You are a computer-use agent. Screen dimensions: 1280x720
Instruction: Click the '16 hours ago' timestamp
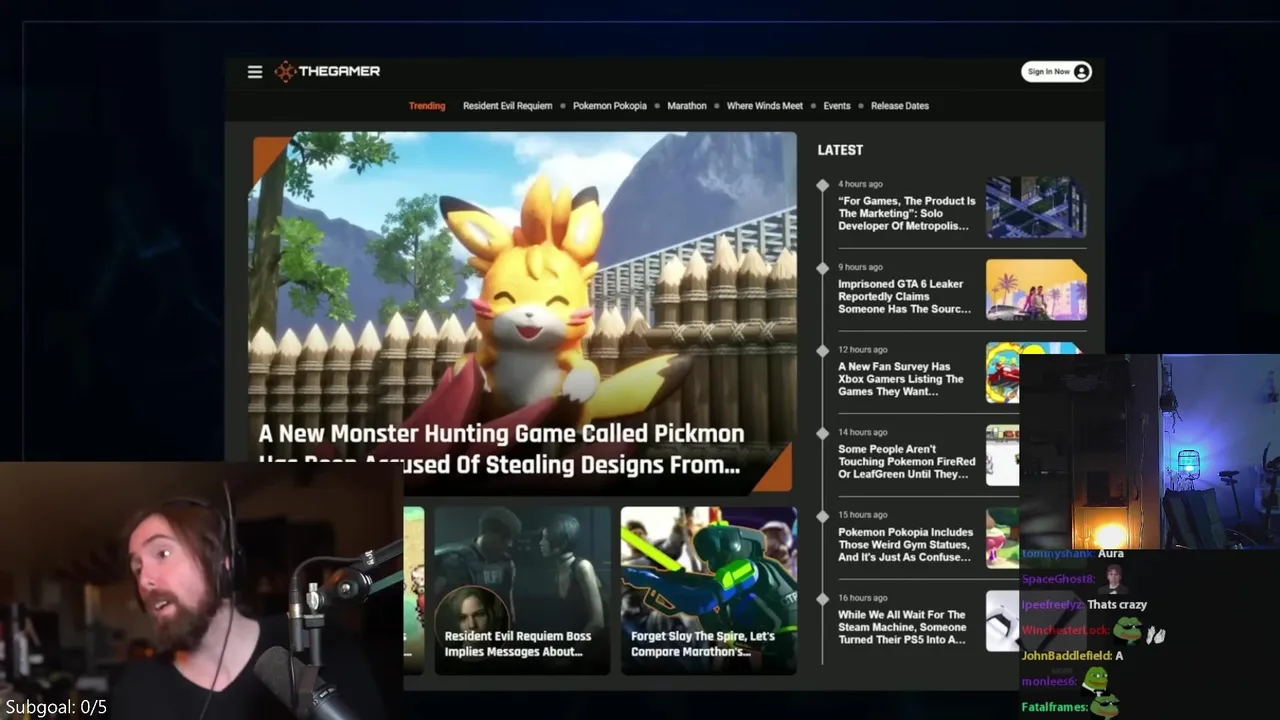pos(862,598)
